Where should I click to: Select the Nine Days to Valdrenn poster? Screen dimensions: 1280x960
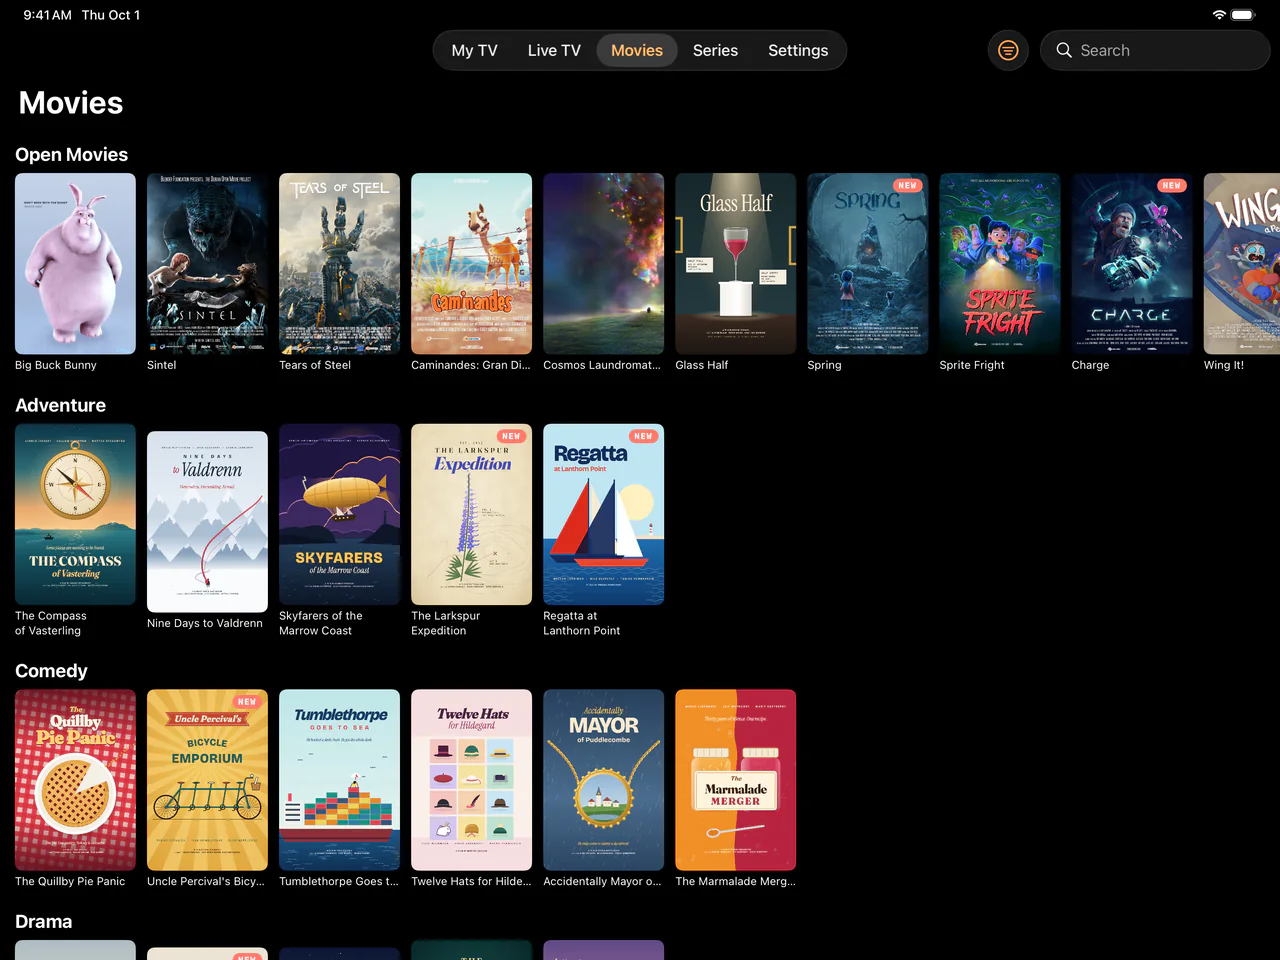point(207,521)
